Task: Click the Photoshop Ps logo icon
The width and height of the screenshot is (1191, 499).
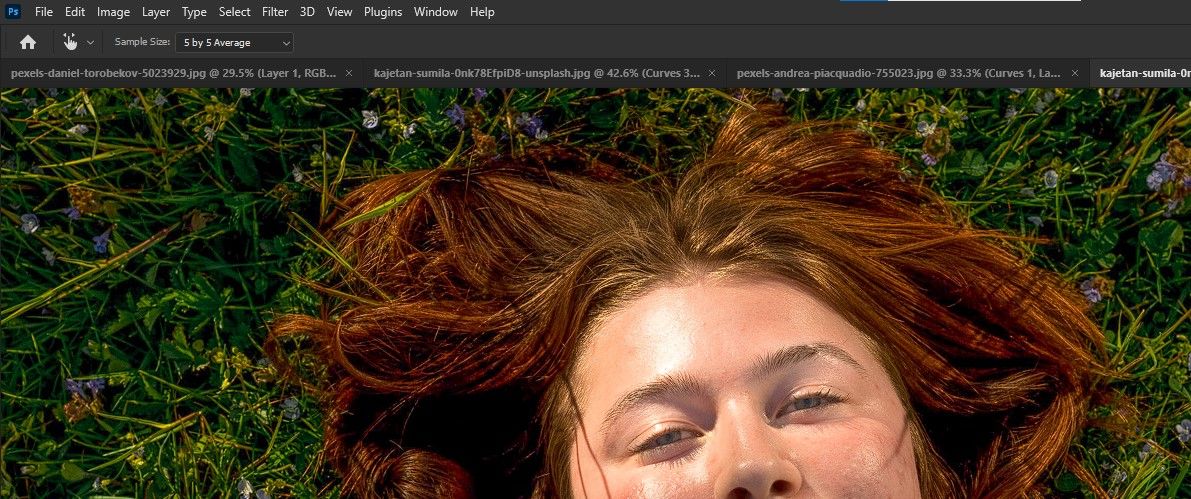Action: (x=14, y=12)
